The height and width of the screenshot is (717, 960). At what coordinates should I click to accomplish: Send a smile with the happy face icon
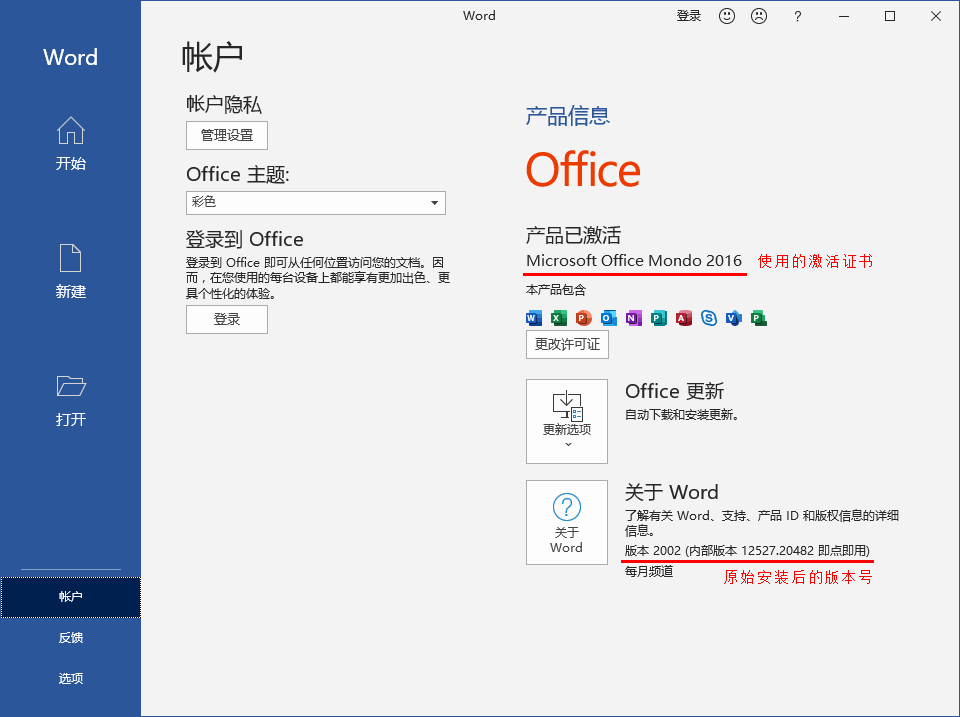click(727, 16)
